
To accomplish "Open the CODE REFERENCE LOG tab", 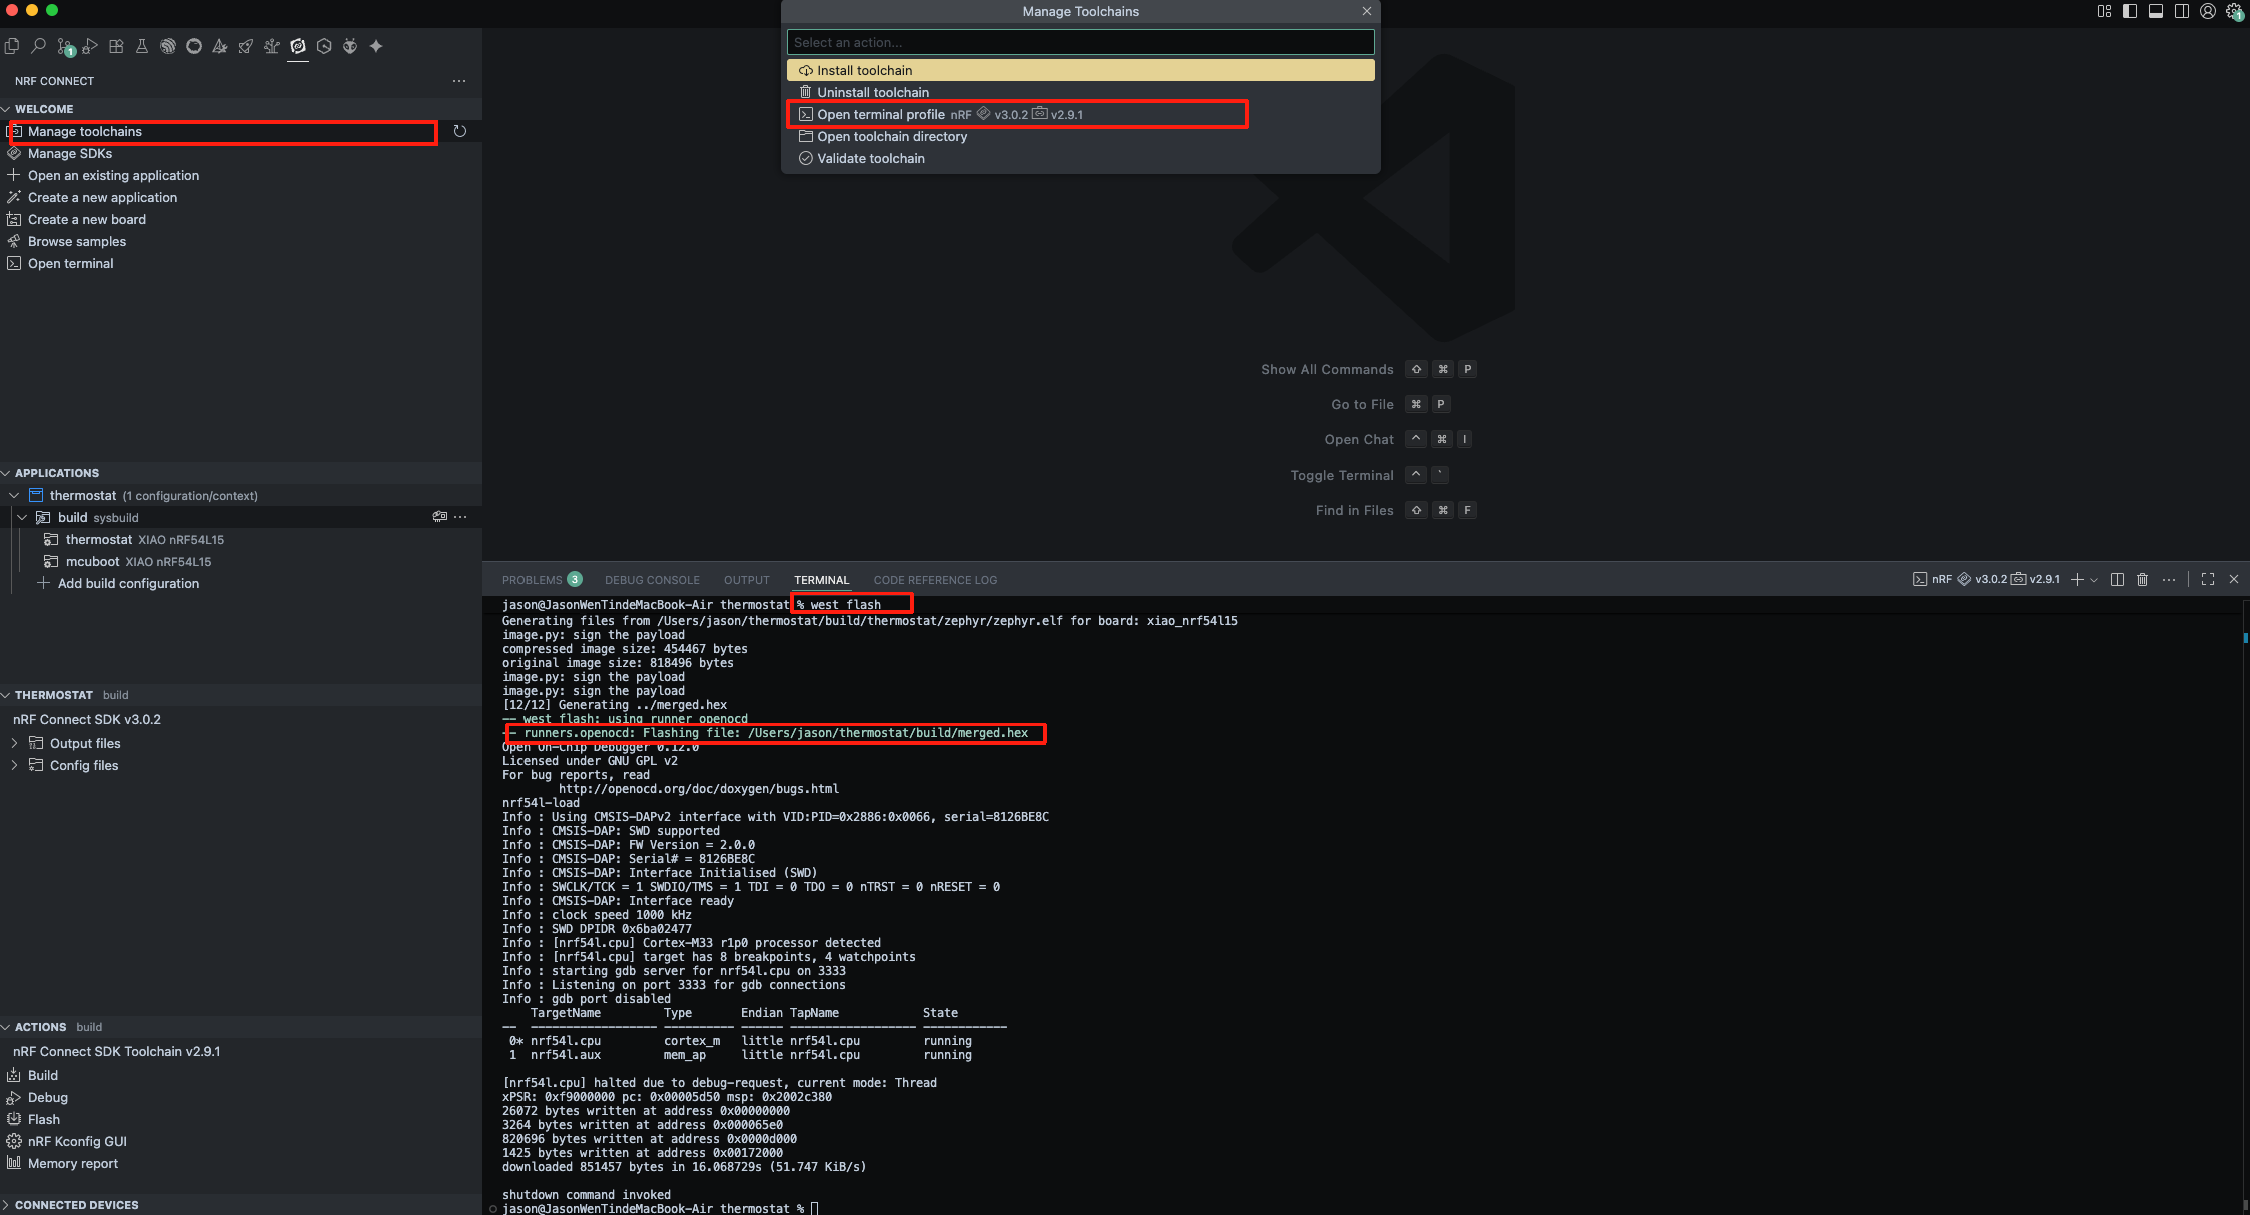I will pyautogui.click(x=935, y=580).
